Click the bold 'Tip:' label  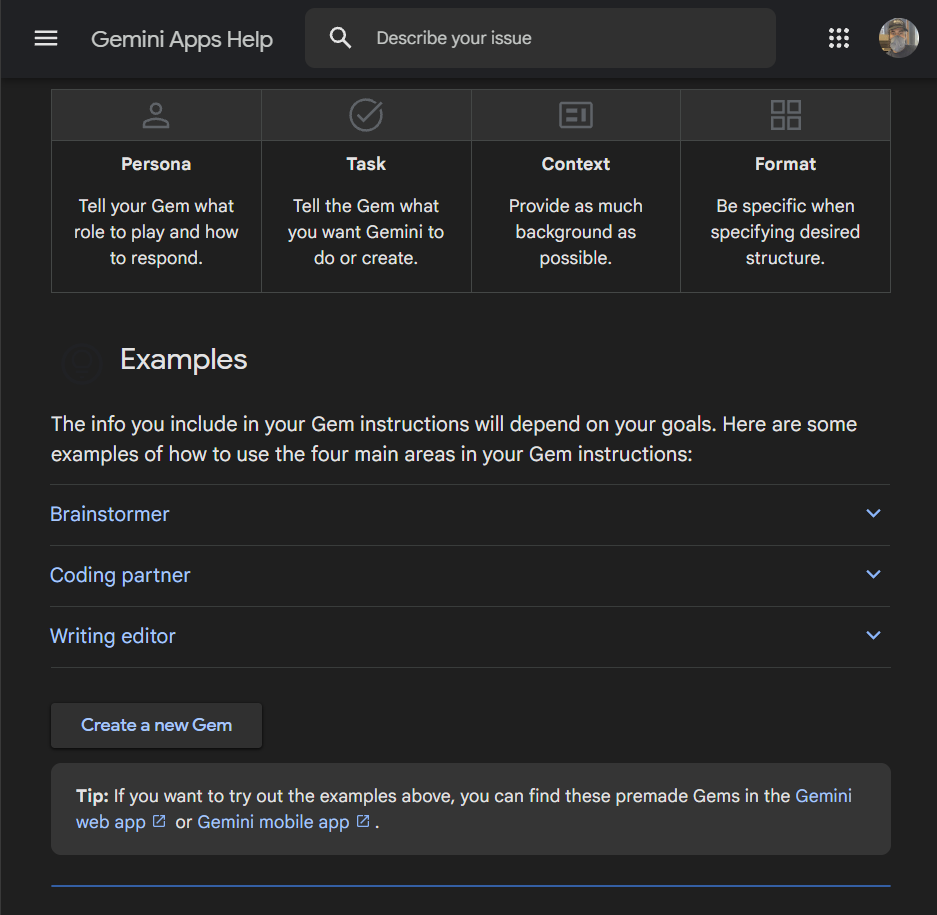pyautogui.click(x=92, y=795)
